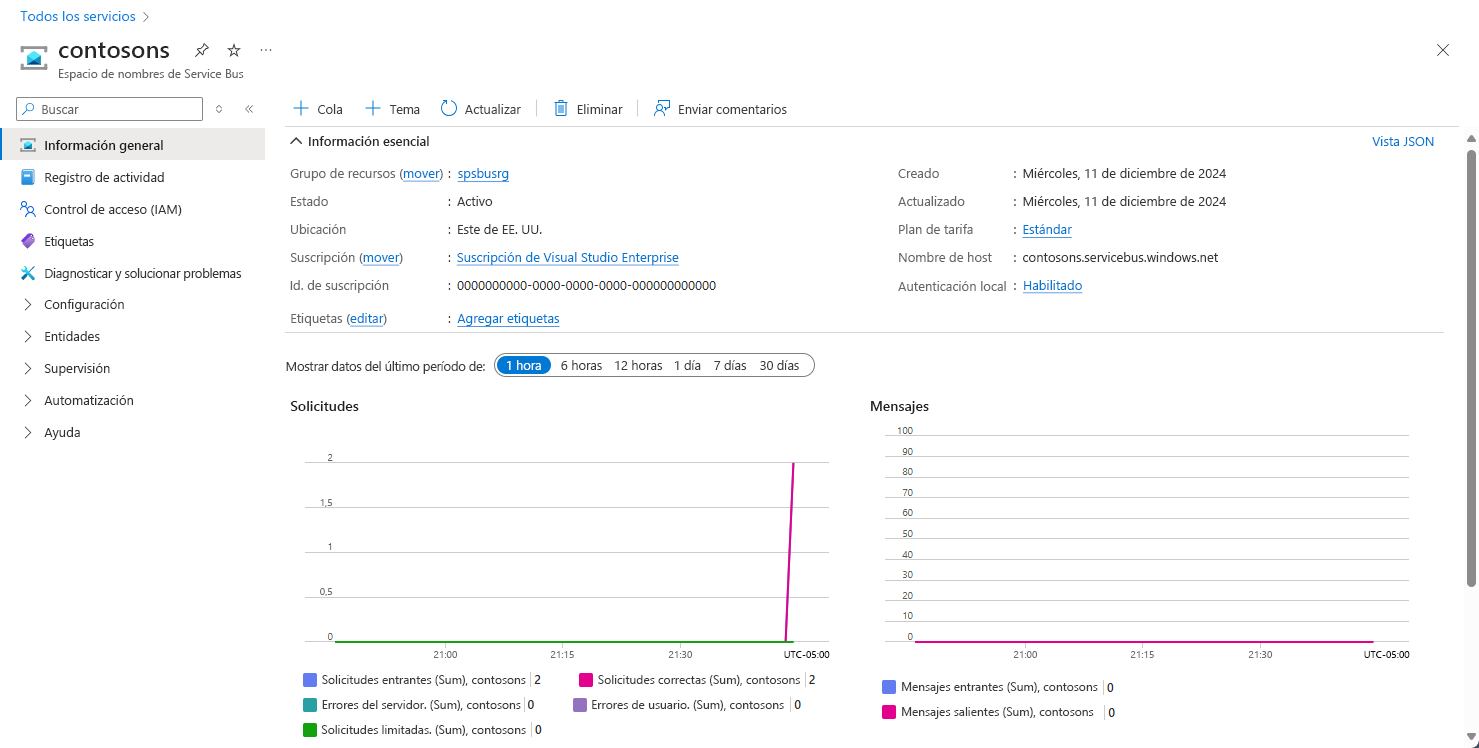Click the Actualizar refresh icon
This screenshot has width=1479, height=748.
click(x=449, y=108)
